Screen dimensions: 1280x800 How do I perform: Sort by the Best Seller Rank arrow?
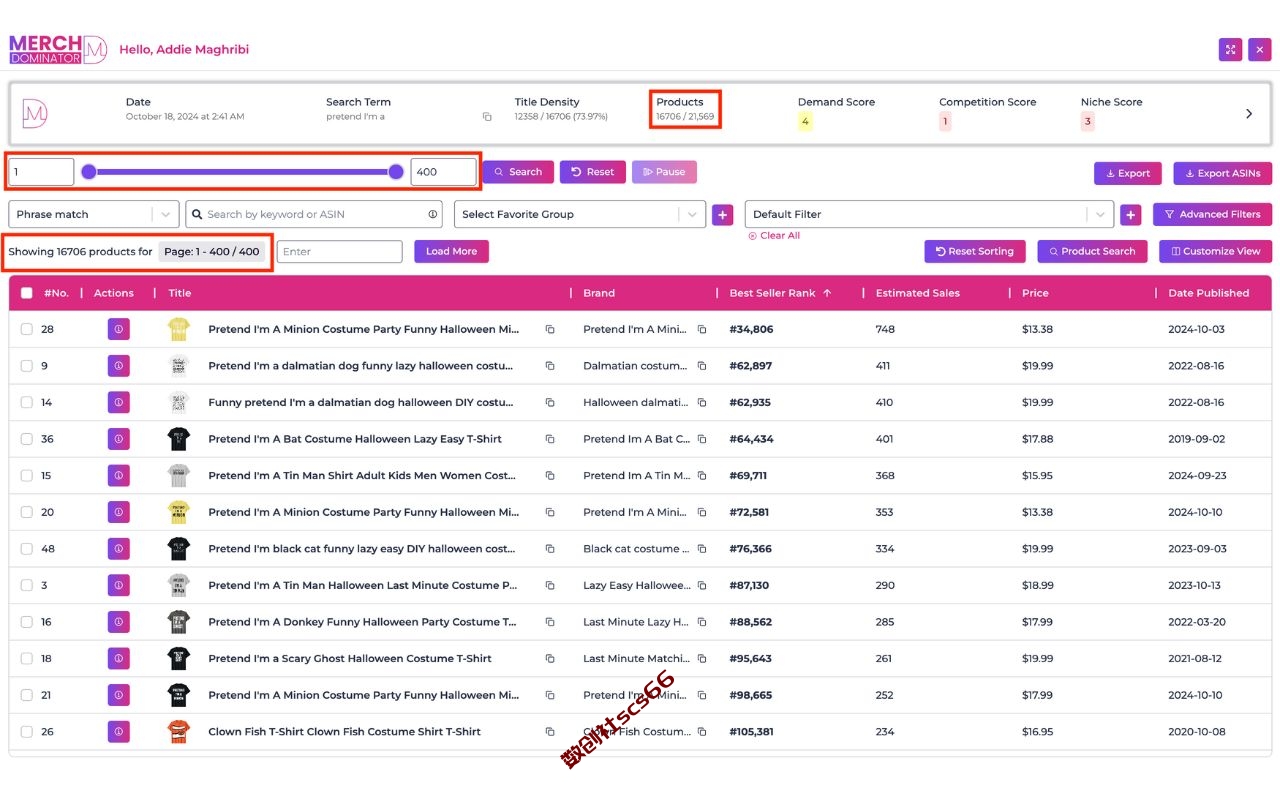[827, 293]
